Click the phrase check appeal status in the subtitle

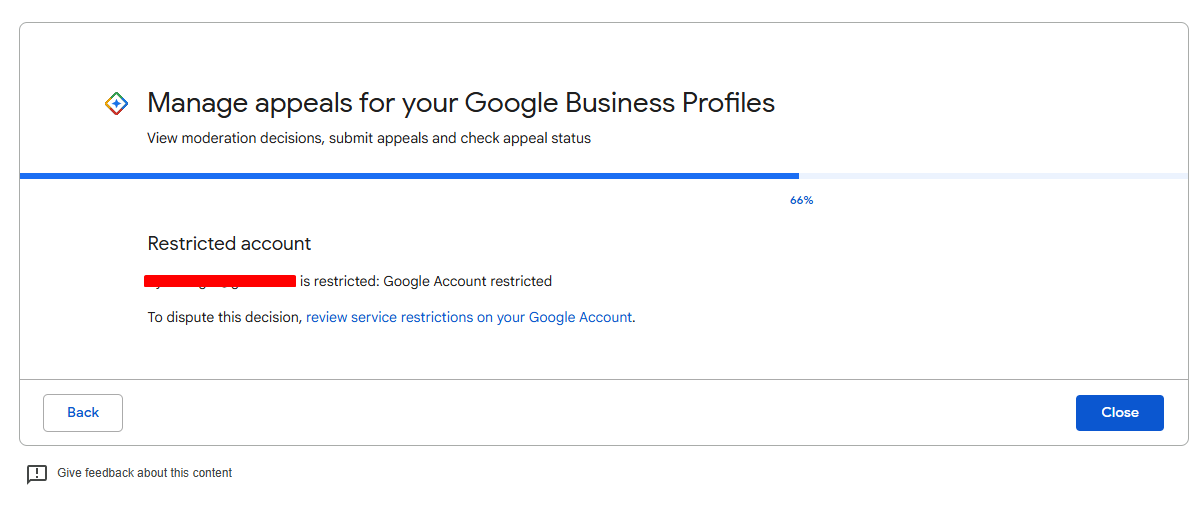point(525,138)
